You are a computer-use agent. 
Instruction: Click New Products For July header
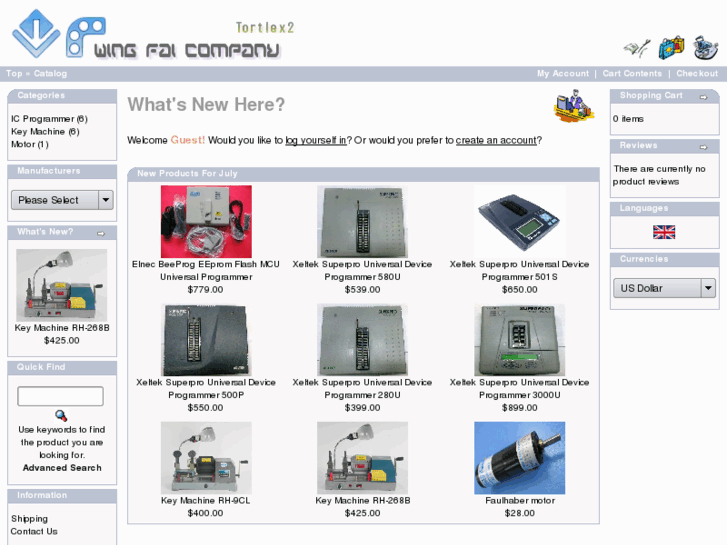tap(187, 173)
